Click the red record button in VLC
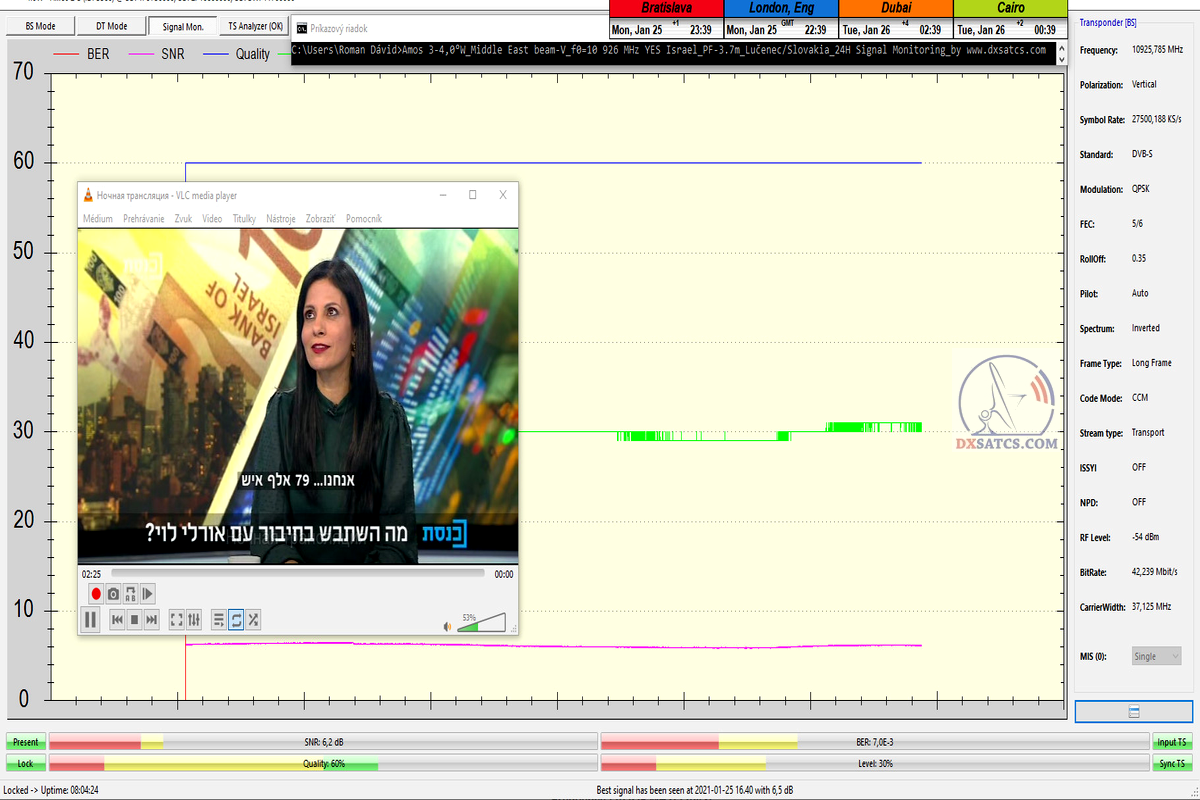Viewport: 1200px width, 800px height. (96, 594)
